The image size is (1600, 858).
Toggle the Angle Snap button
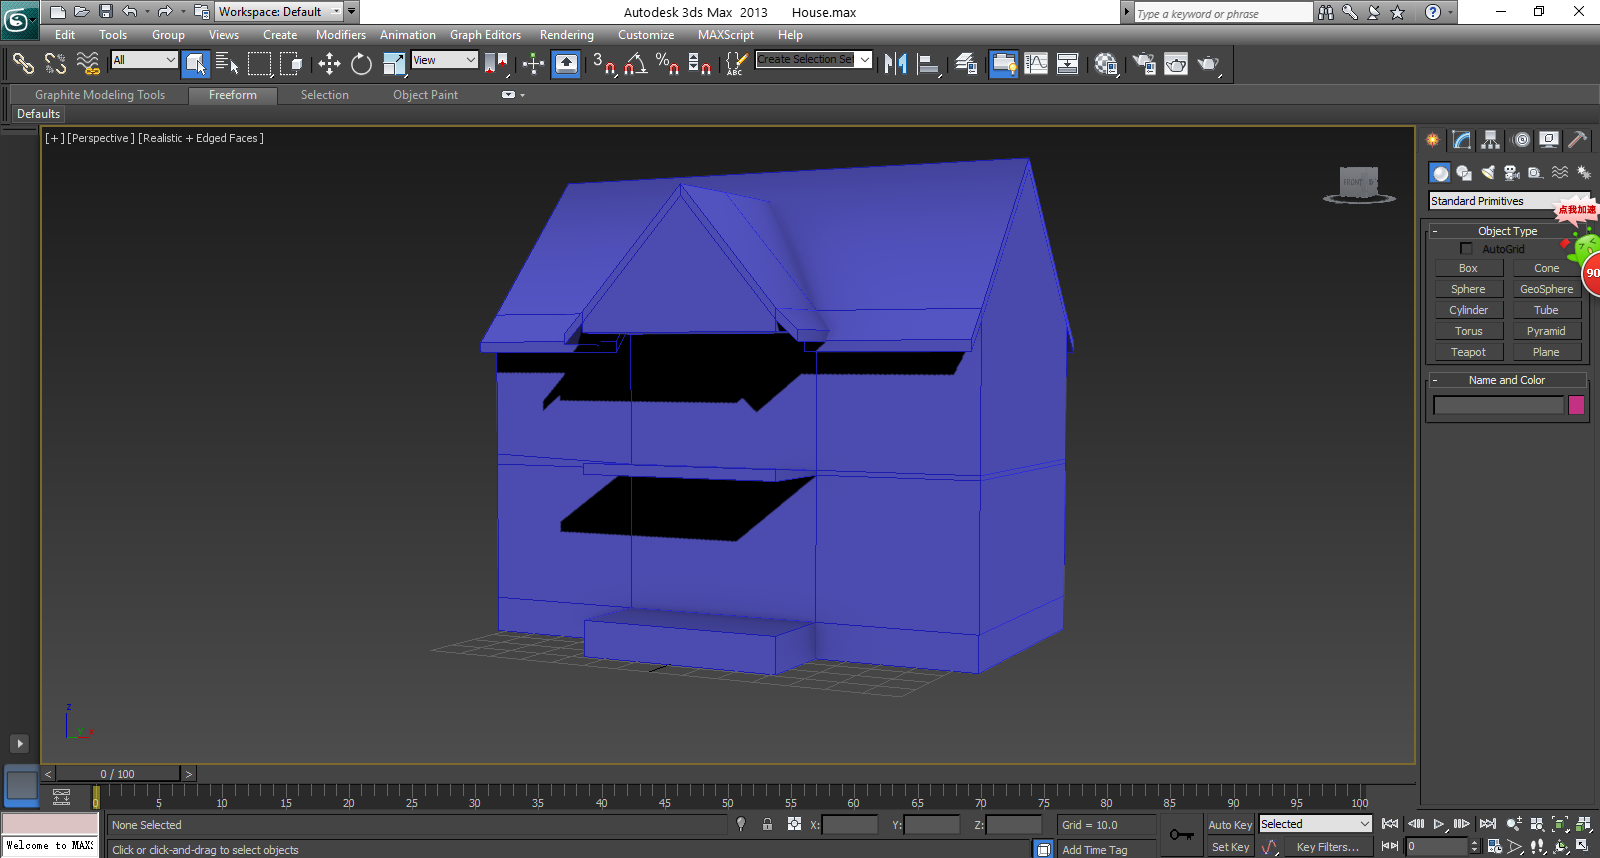pyautogui.click(x=635, y=64)
